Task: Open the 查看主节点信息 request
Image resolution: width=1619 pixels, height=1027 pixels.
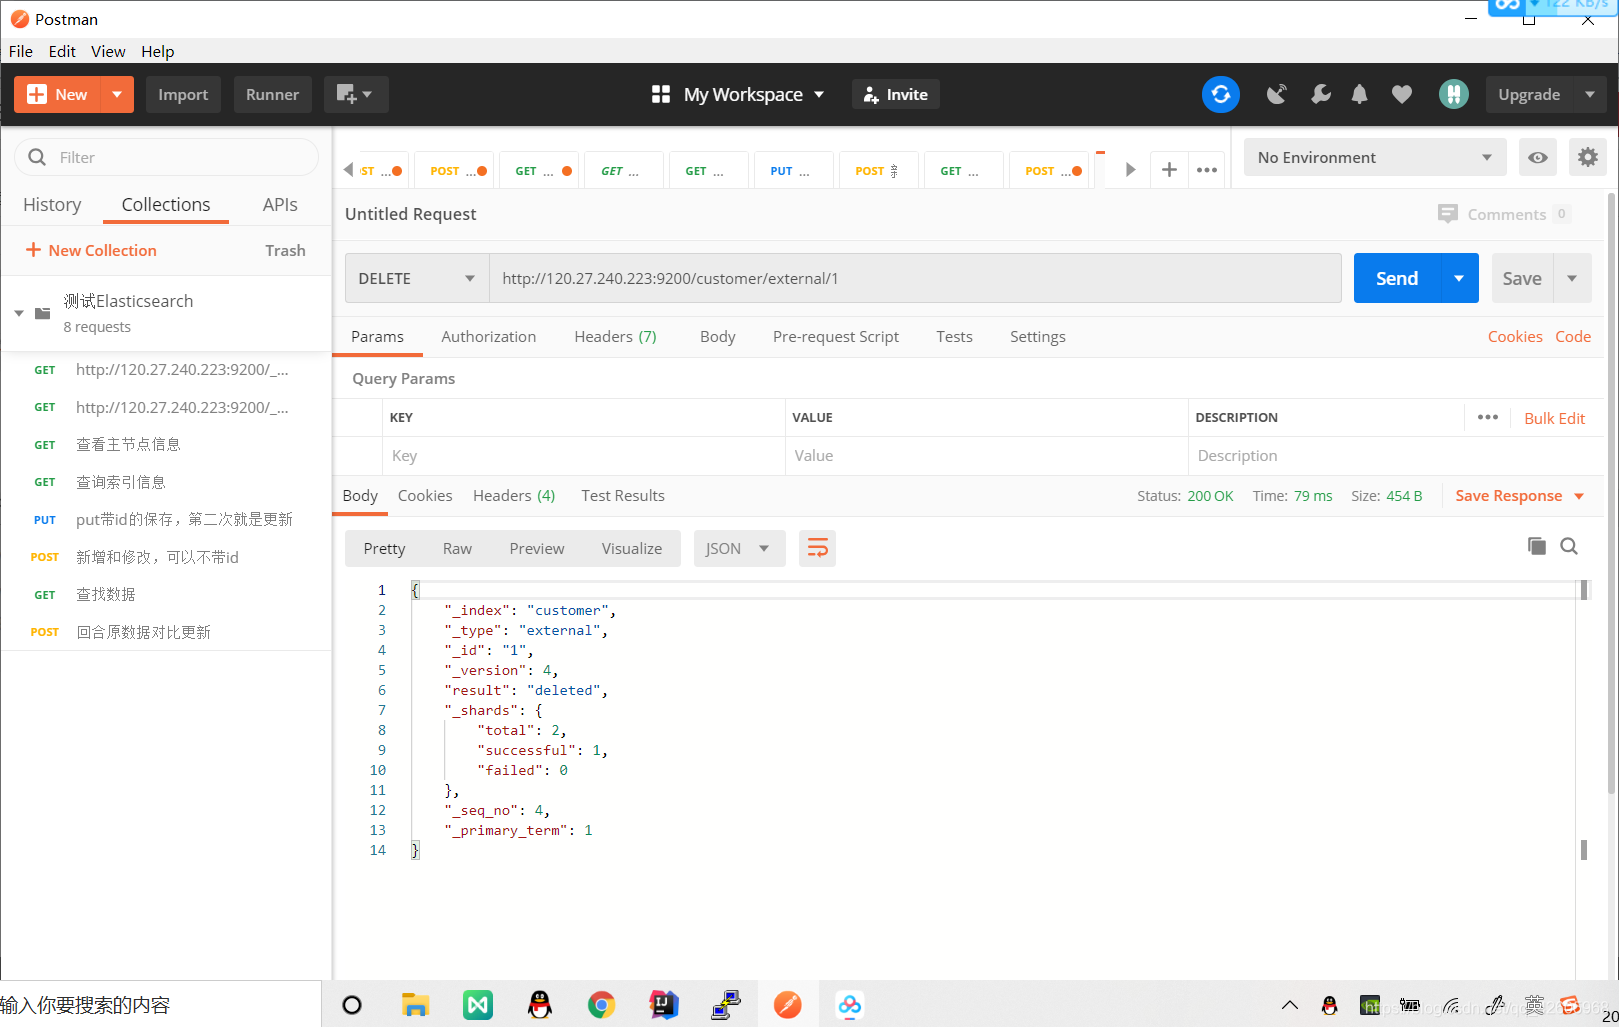Action: tap(166, 444)
